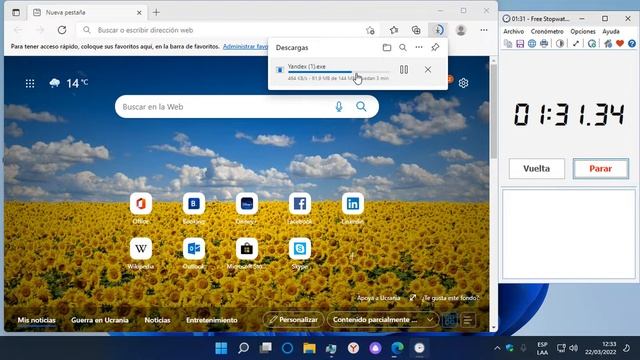Viewport: 640px width, 360px height.
Task: Open the 14 °C weather widget
Action: pos(68,83)
